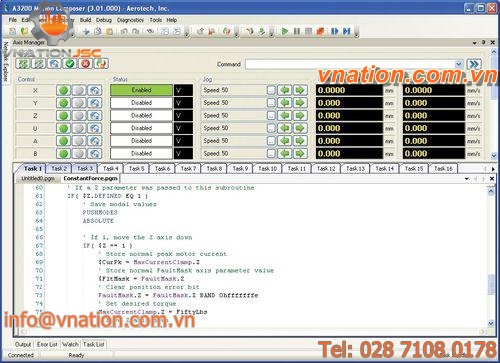Open the Command history dropdown arrow
Viewport: 500px width, 363px height.
[459, 64]
